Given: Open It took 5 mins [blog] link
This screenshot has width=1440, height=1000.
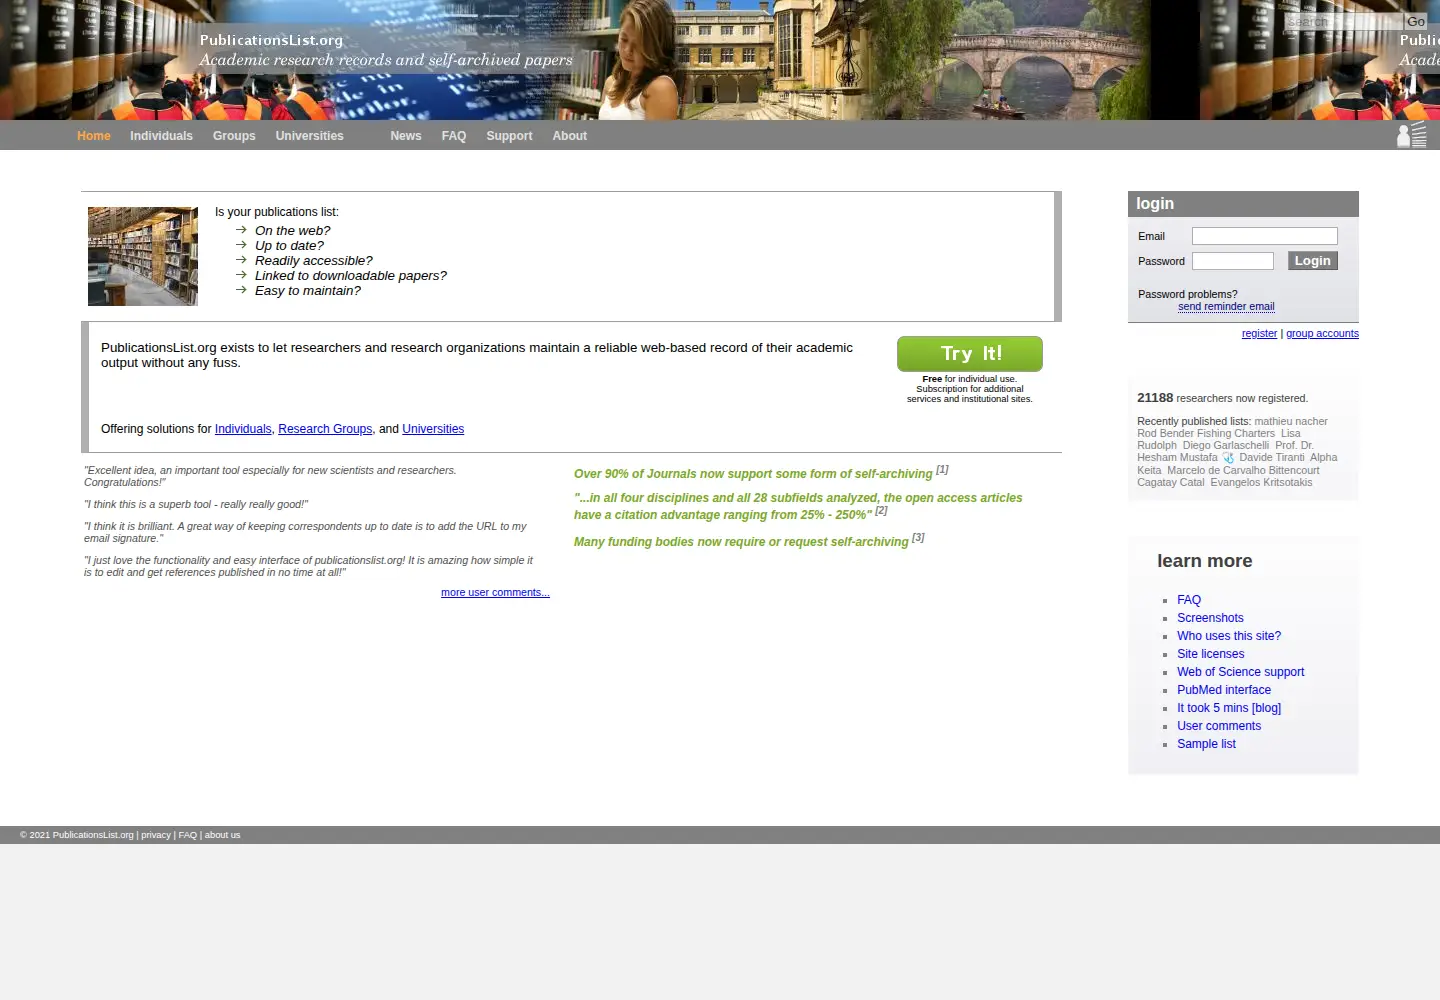Looking at the screenshot, I should (x=1229, y=708).
